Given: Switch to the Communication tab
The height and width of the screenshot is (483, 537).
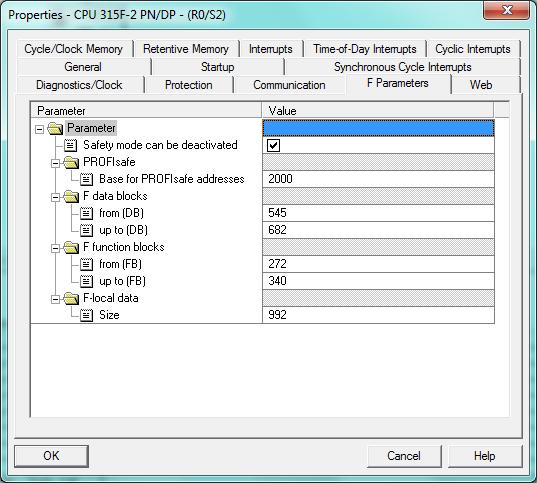Looking at the screenshot, I should [289, 85].
